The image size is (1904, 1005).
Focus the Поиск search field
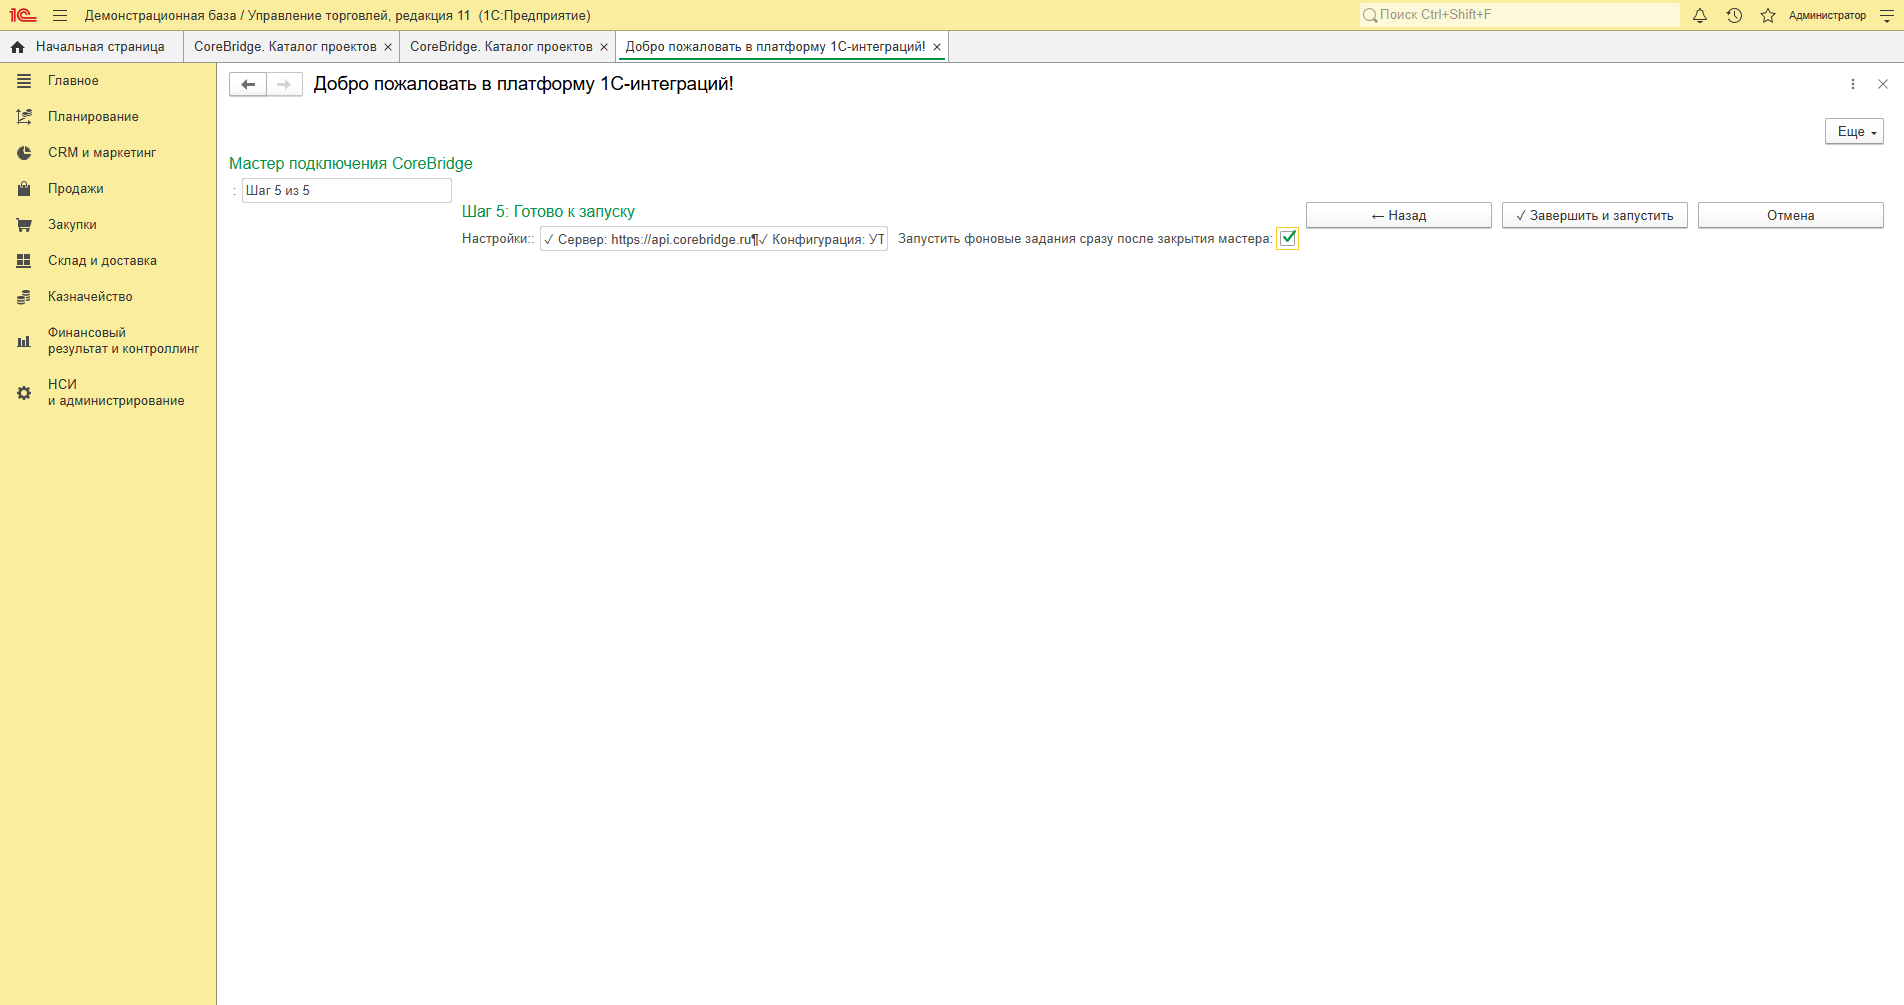1520,15
